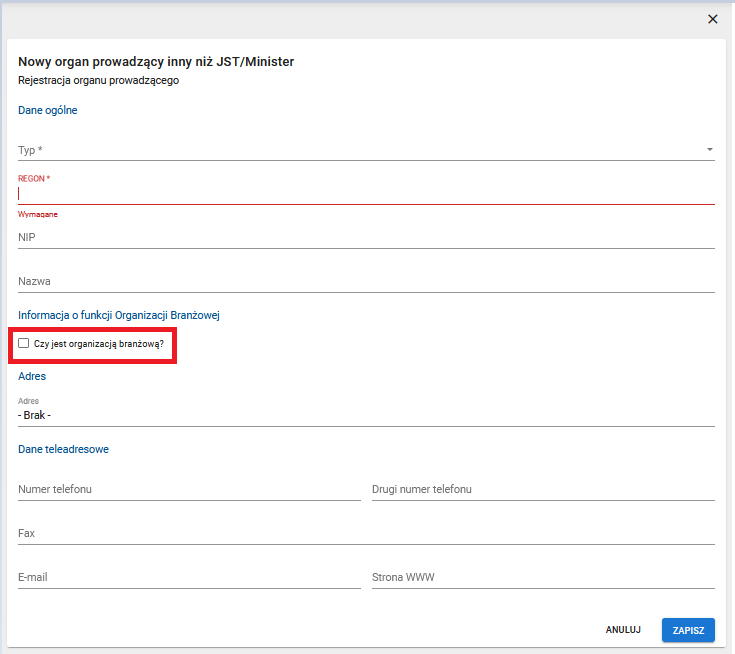The width and height of the screenshot is (735, 654).
Task: Click the Numer telefonu input
Action: (x=189, y=490)
